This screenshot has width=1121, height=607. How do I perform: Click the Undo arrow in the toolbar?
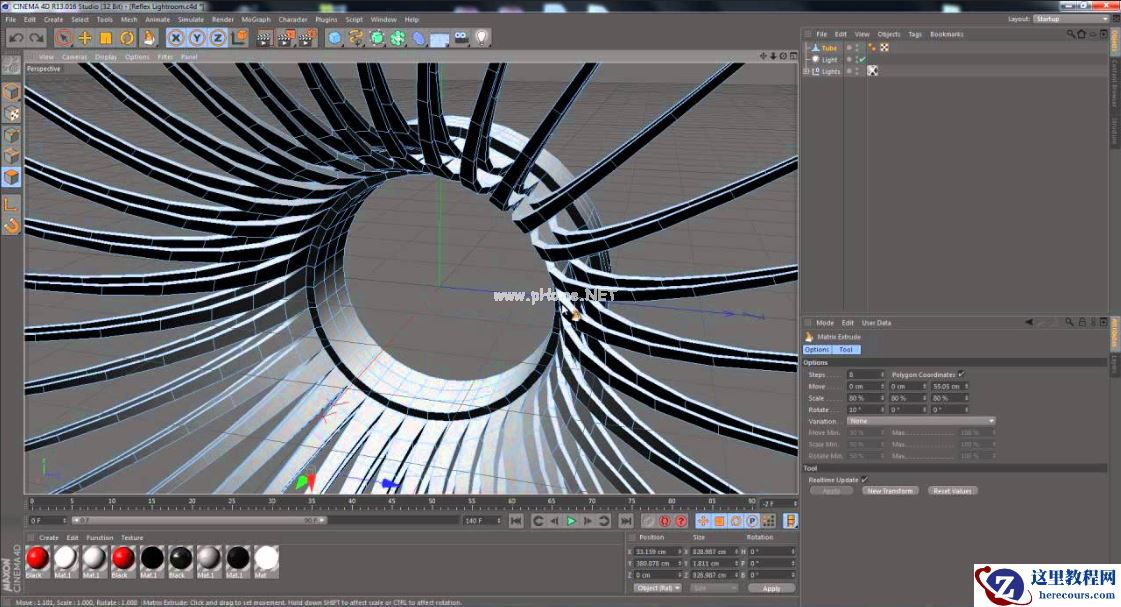pos(15,38)
